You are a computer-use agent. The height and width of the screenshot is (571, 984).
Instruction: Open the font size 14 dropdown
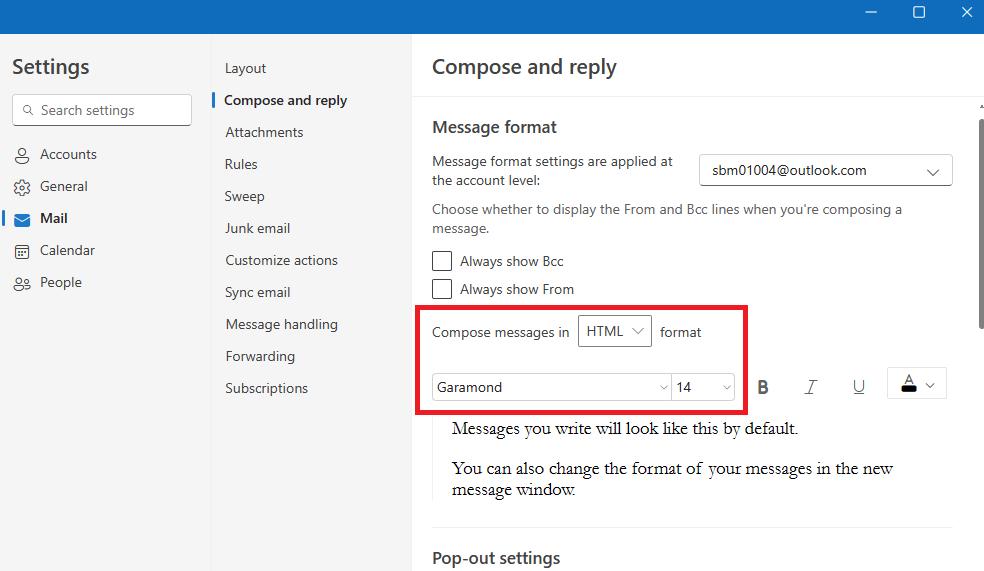(x=703, y=387)
